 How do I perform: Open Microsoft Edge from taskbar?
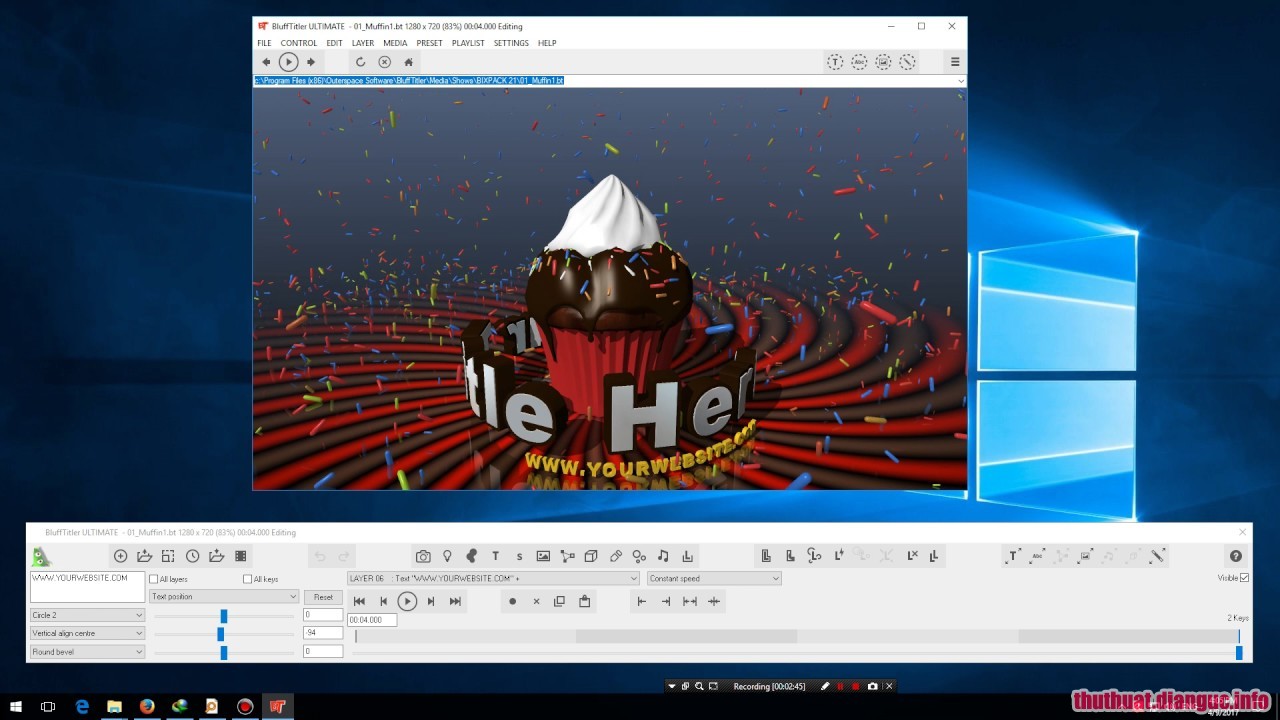point(82,706)
